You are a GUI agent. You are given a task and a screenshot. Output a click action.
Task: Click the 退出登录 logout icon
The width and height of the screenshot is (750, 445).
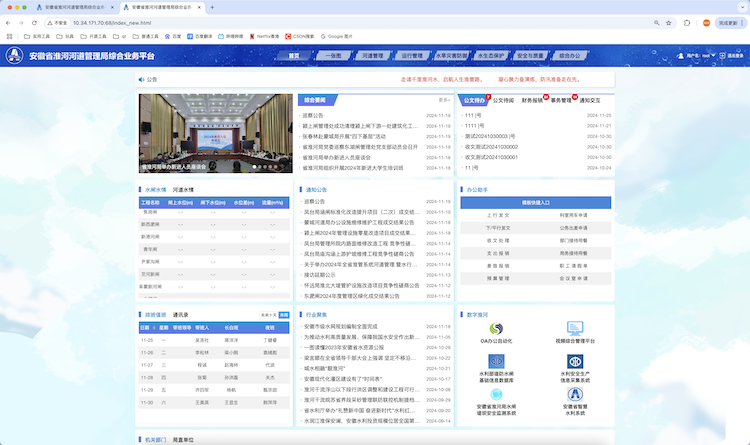(x=722, y=56)
